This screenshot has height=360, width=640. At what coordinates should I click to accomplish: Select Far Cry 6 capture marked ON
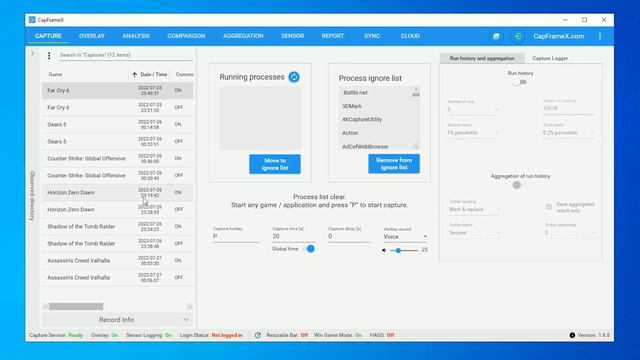click(118, 91)
